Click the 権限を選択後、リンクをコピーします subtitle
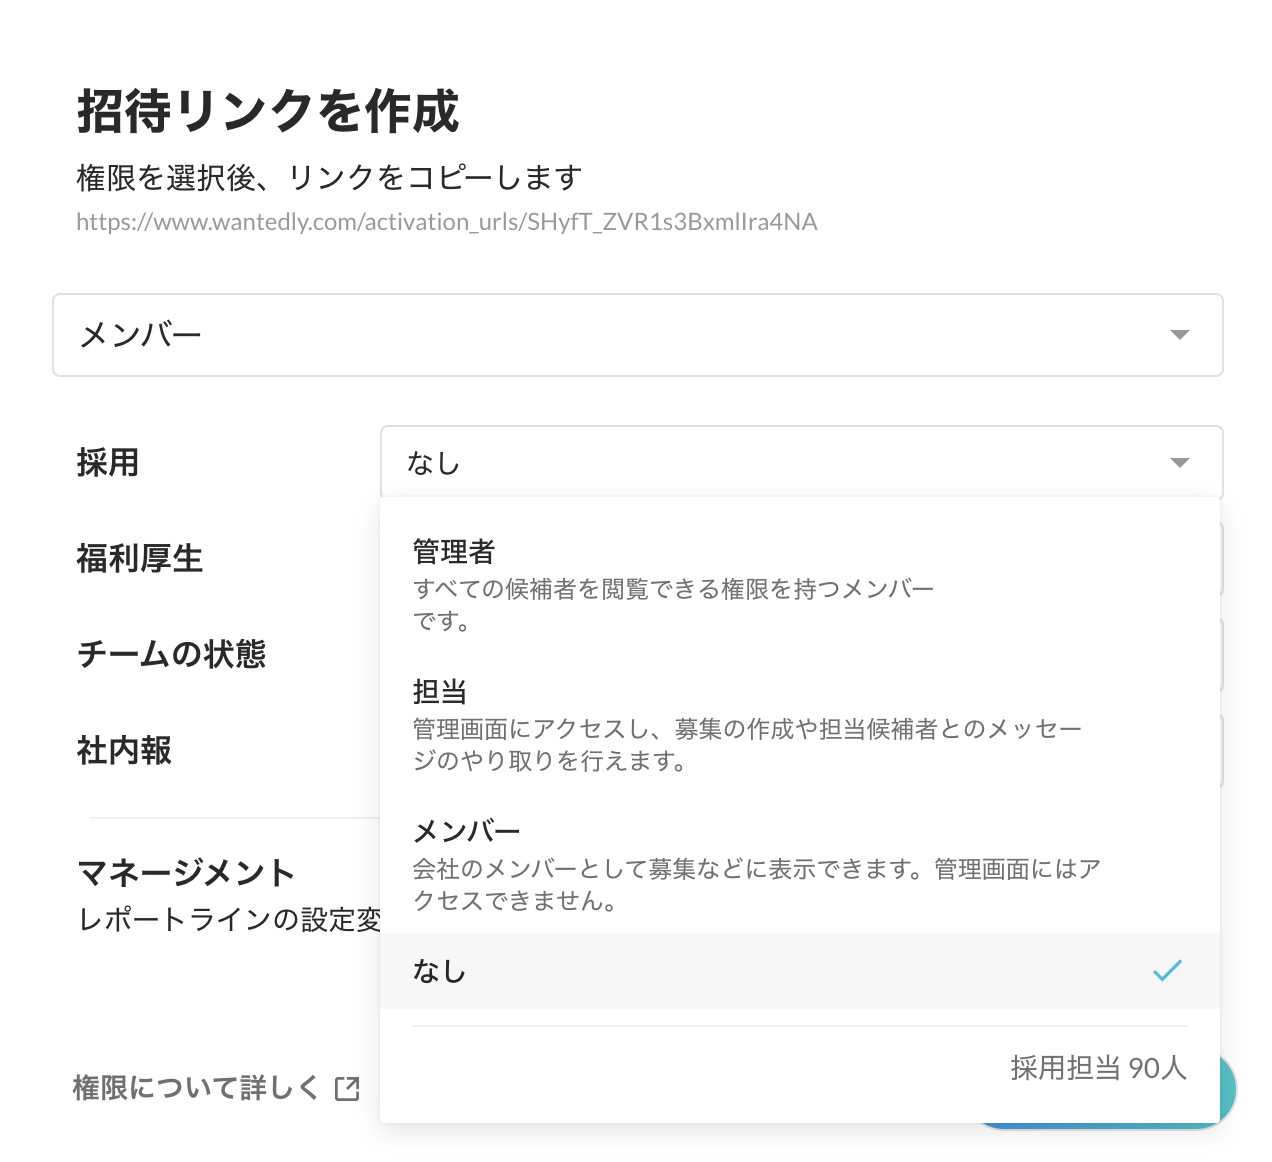Screen dimensions: 1272x1162 329,178
